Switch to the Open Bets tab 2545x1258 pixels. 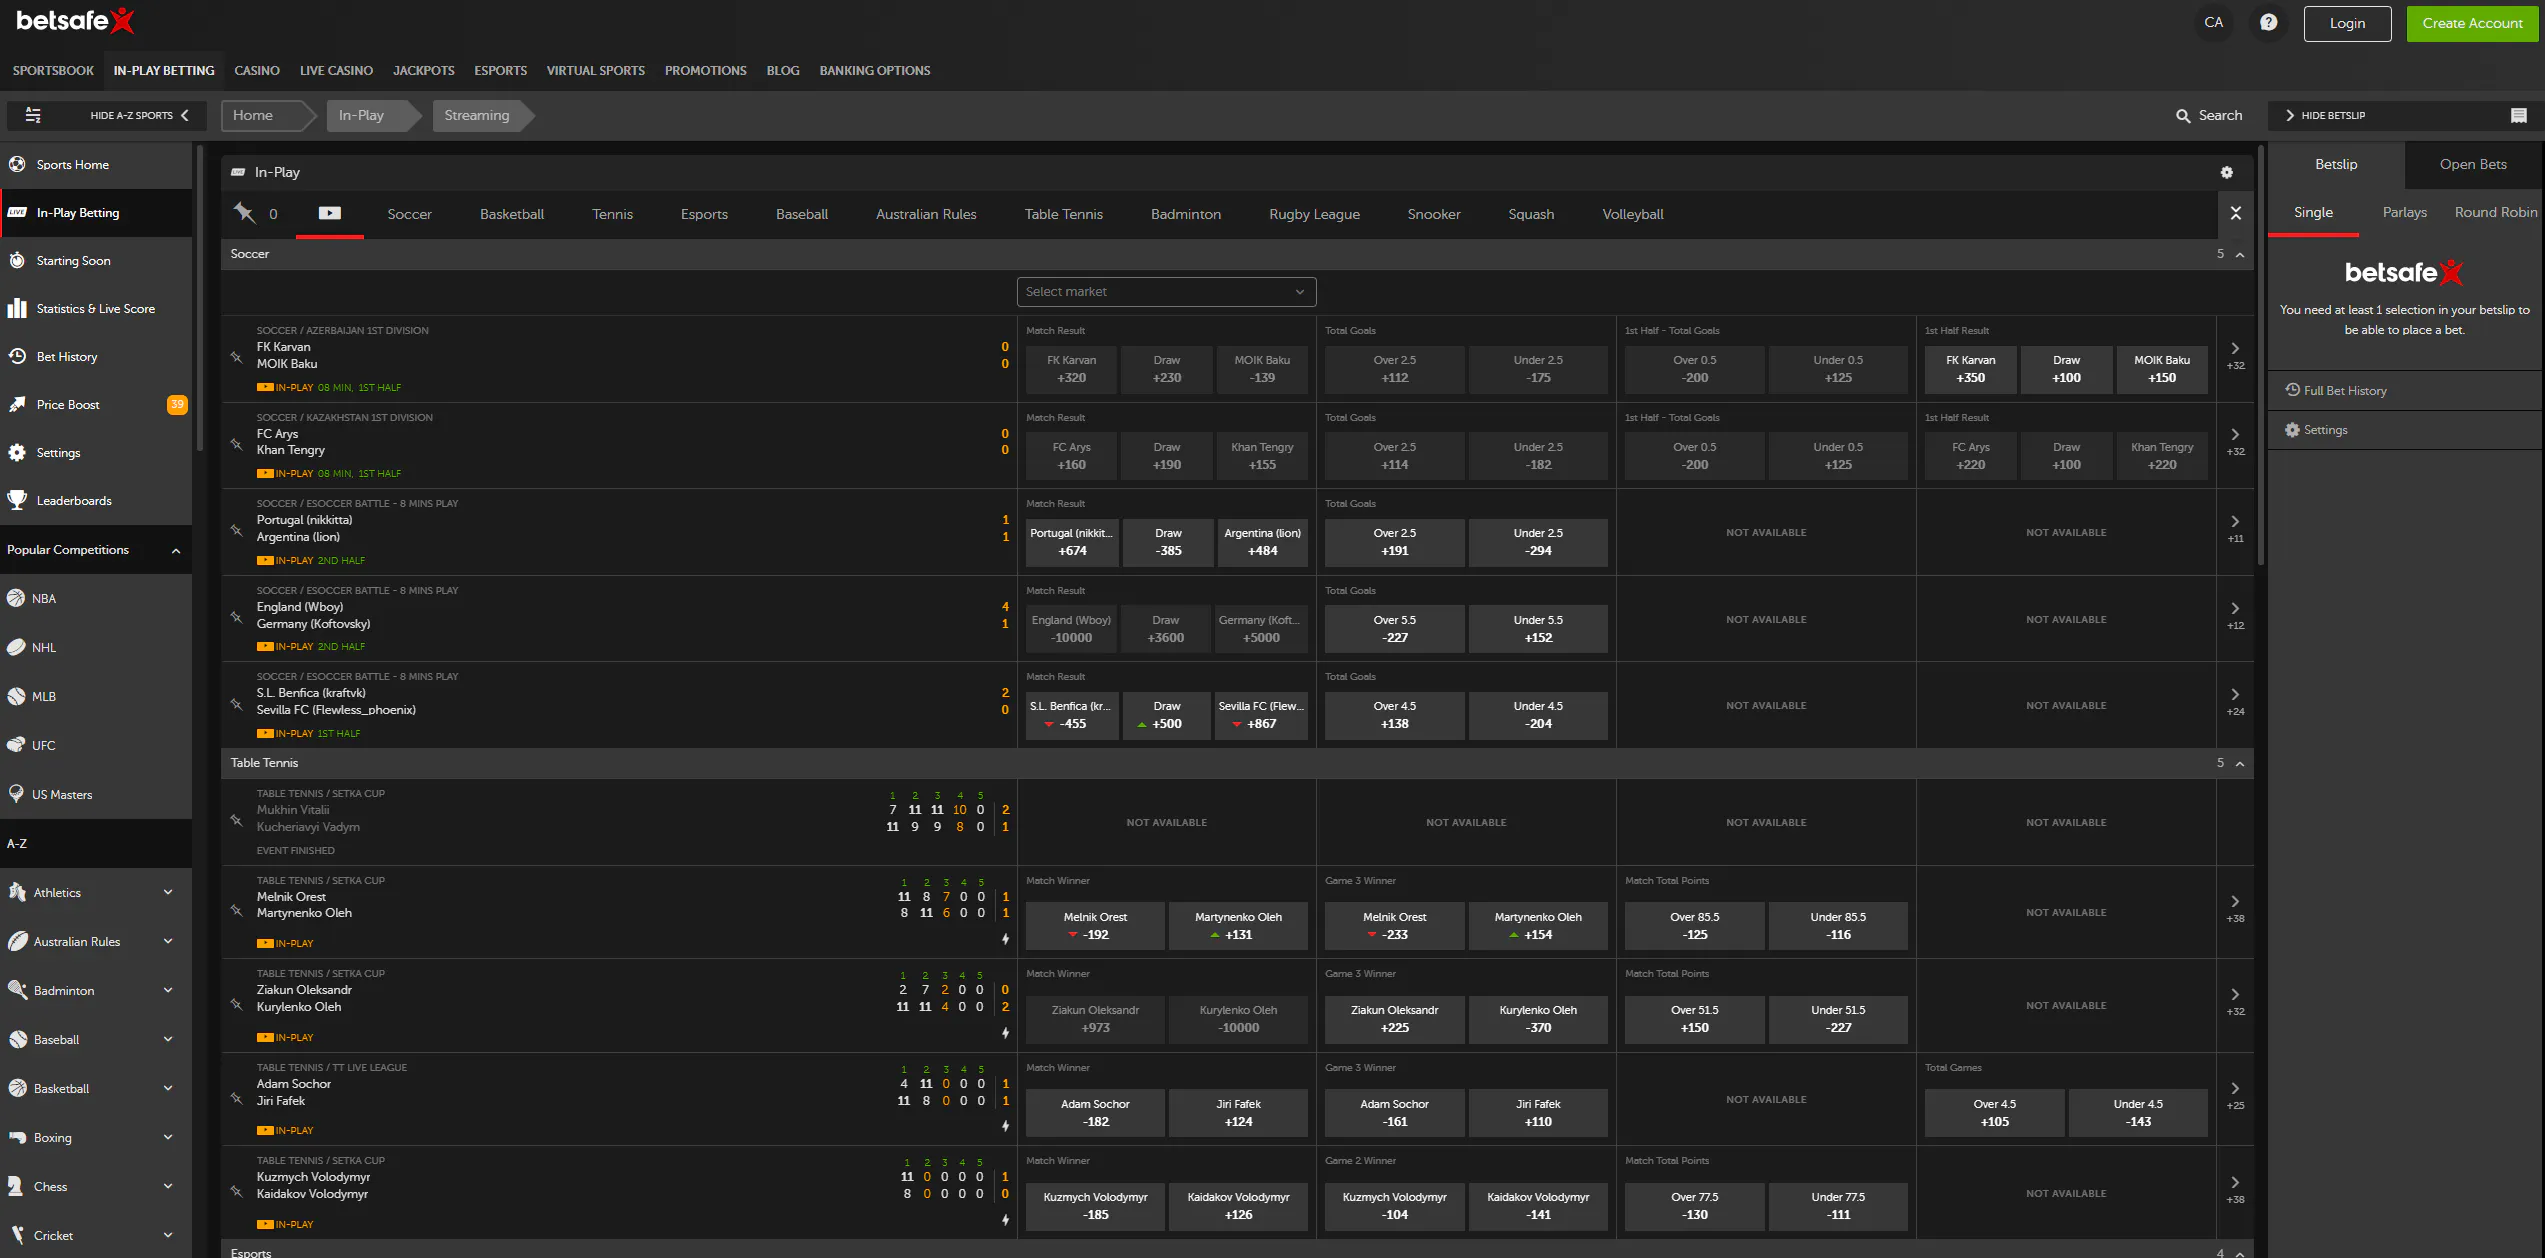click(x=2473, y=164)
